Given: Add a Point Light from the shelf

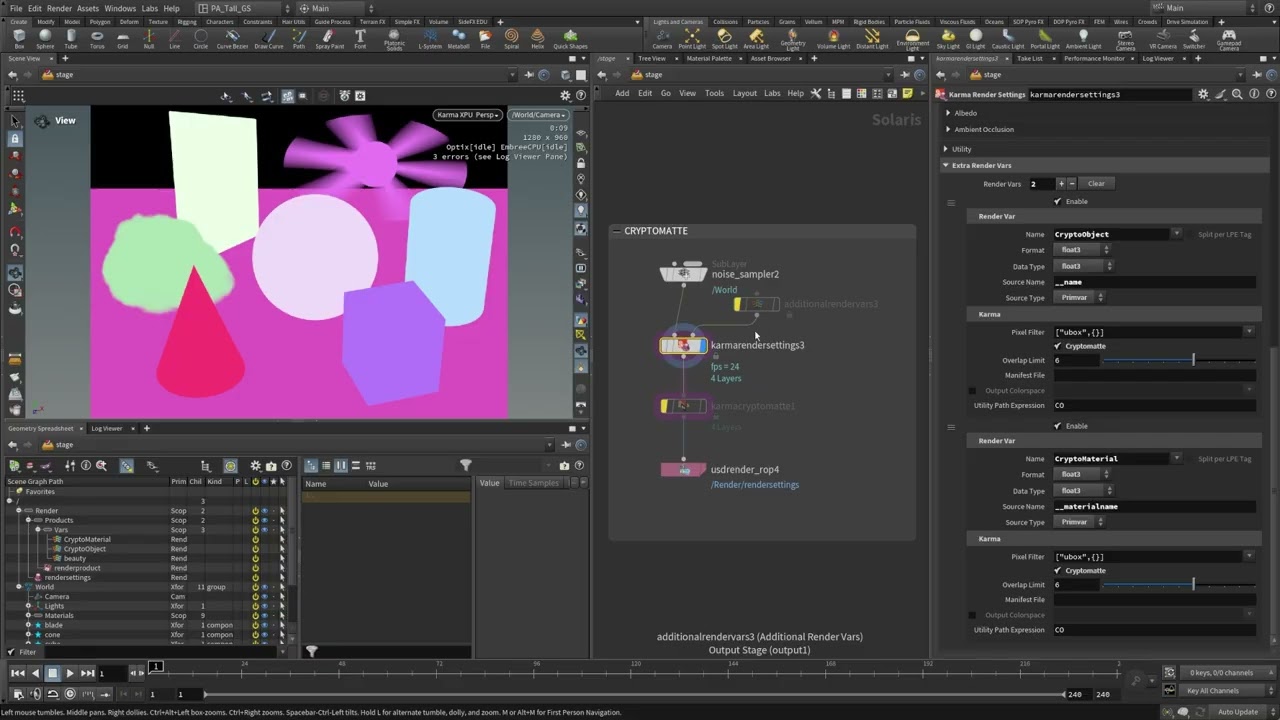Looking at the screenshot, I should 692,38.
